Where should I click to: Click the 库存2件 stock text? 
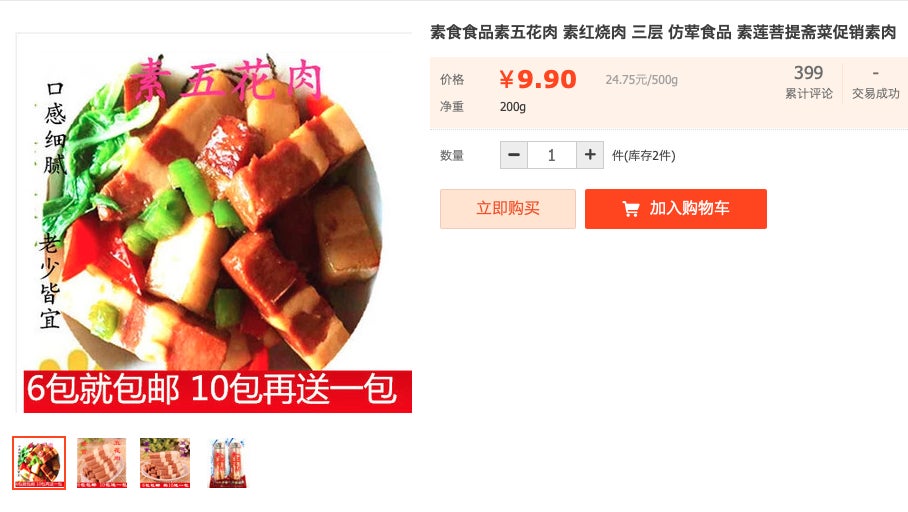point(643,155)
